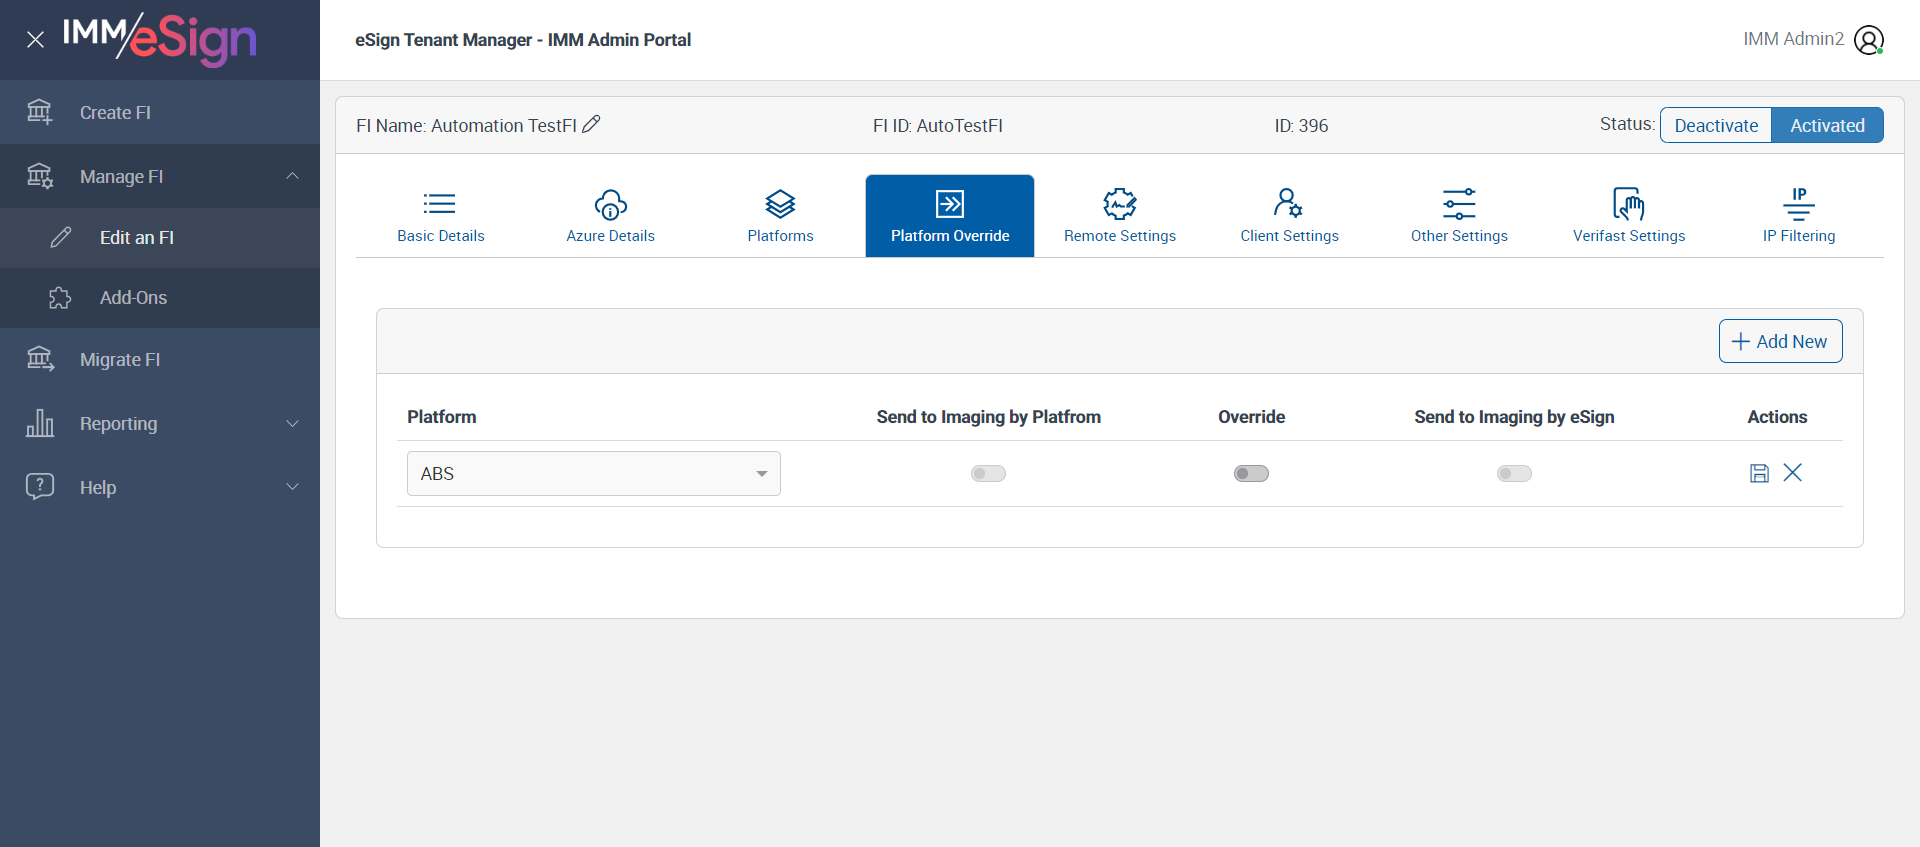Open the IP Filtering tab
Viewport: 1920px width, 847px height.
(x=1798, y=216)
